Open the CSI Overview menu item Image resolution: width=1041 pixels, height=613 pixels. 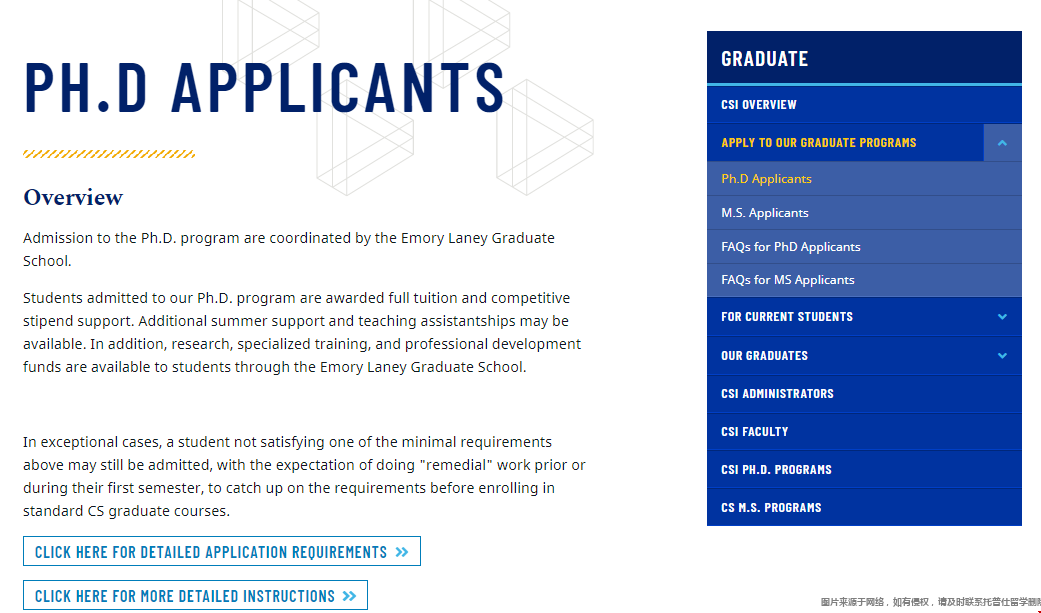pos(864,104)
